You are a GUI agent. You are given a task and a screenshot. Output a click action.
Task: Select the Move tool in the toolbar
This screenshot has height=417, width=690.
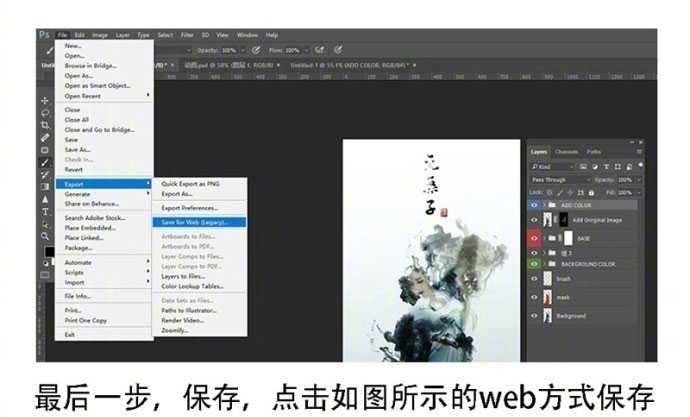[45, 101]
